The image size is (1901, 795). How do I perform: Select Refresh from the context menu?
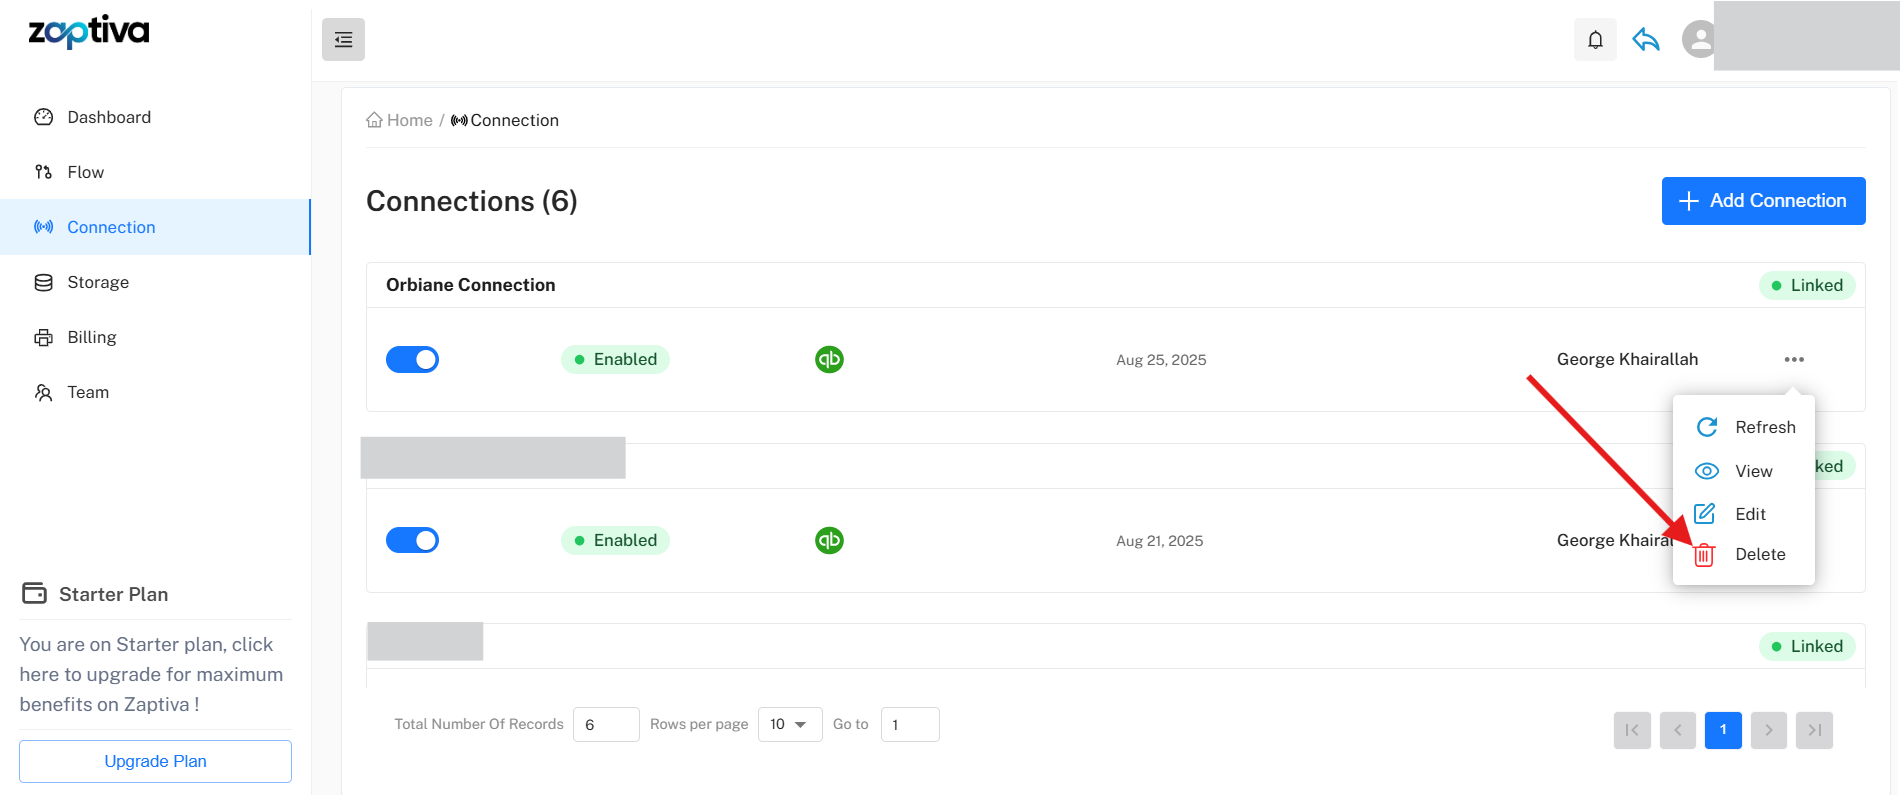pos(1764,427)
